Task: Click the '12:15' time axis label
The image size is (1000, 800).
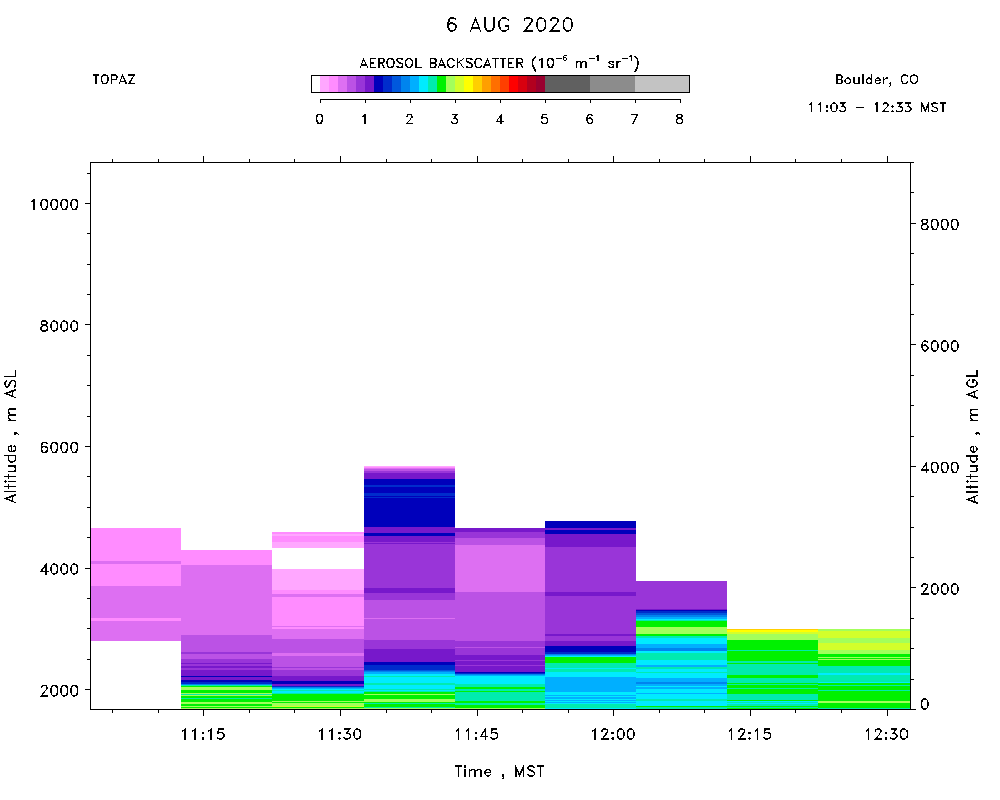Action: point(749,735)
